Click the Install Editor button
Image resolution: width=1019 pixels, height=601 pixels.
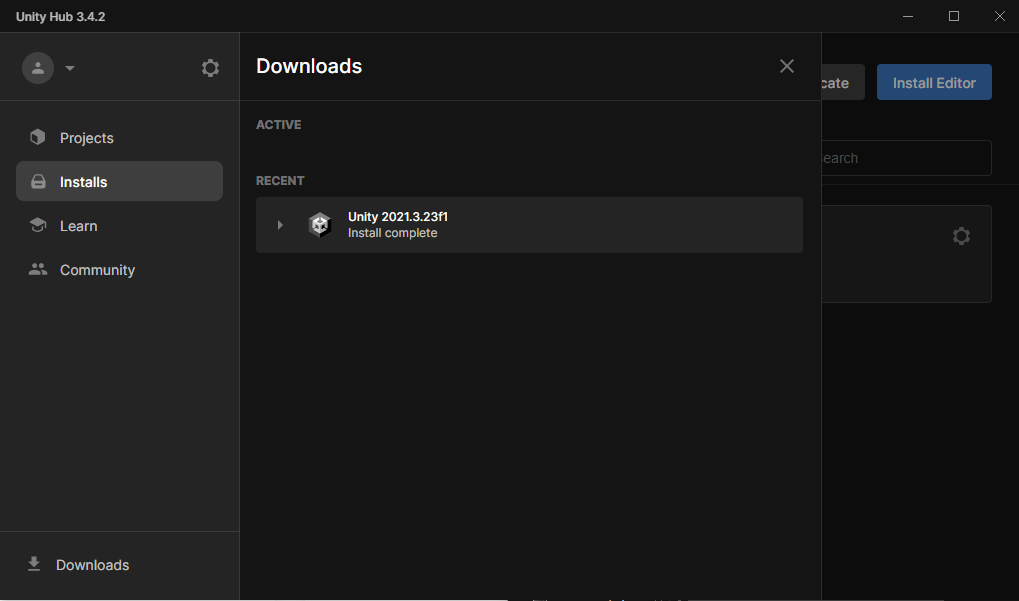coord(934,82)
